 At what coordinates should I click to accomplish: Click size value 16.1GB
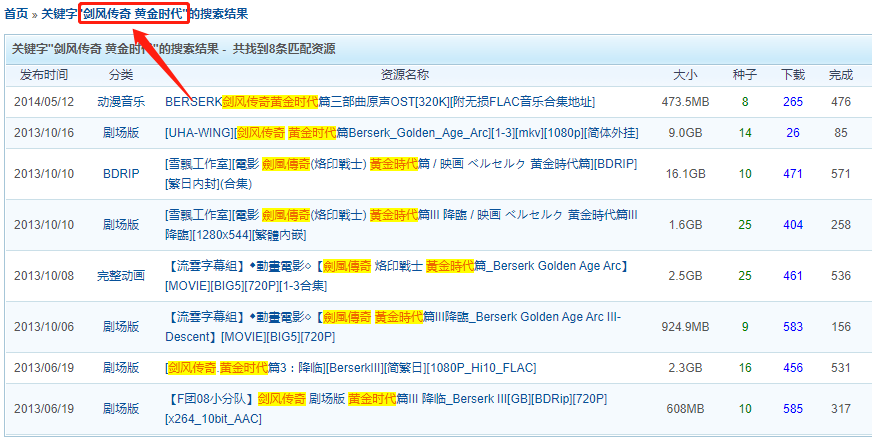coord(685,174)
